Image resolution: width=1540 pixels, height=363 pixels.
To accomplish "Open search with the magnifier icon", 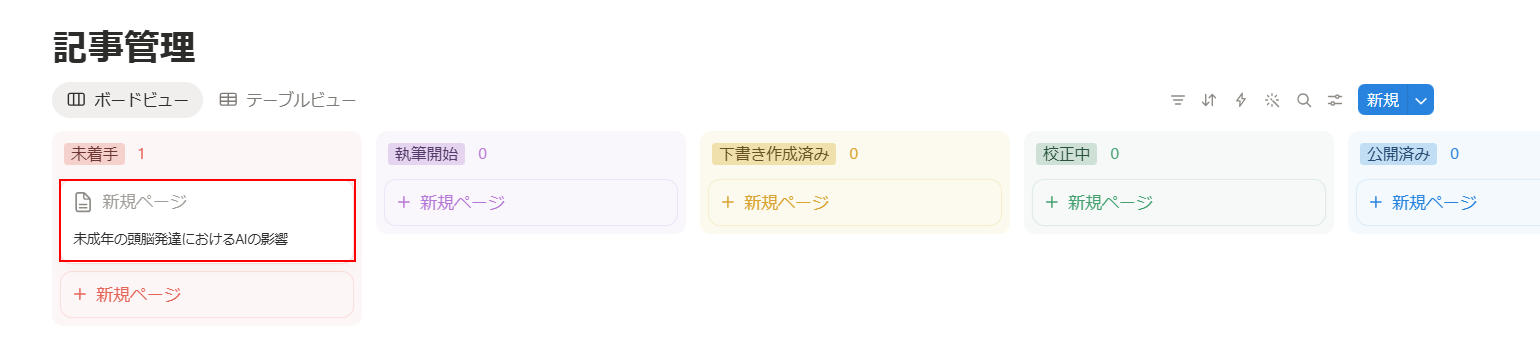I will tap(1304, 100).
